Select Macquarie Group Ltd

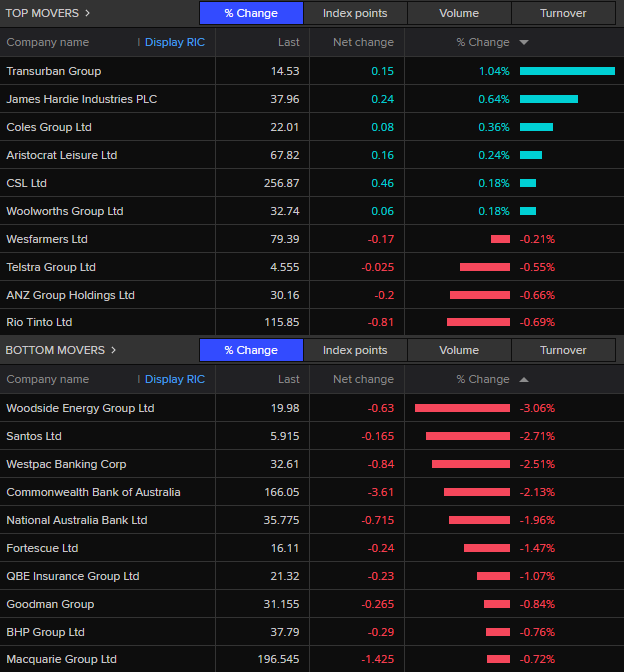pyautogui.click(x=61, y=659)
